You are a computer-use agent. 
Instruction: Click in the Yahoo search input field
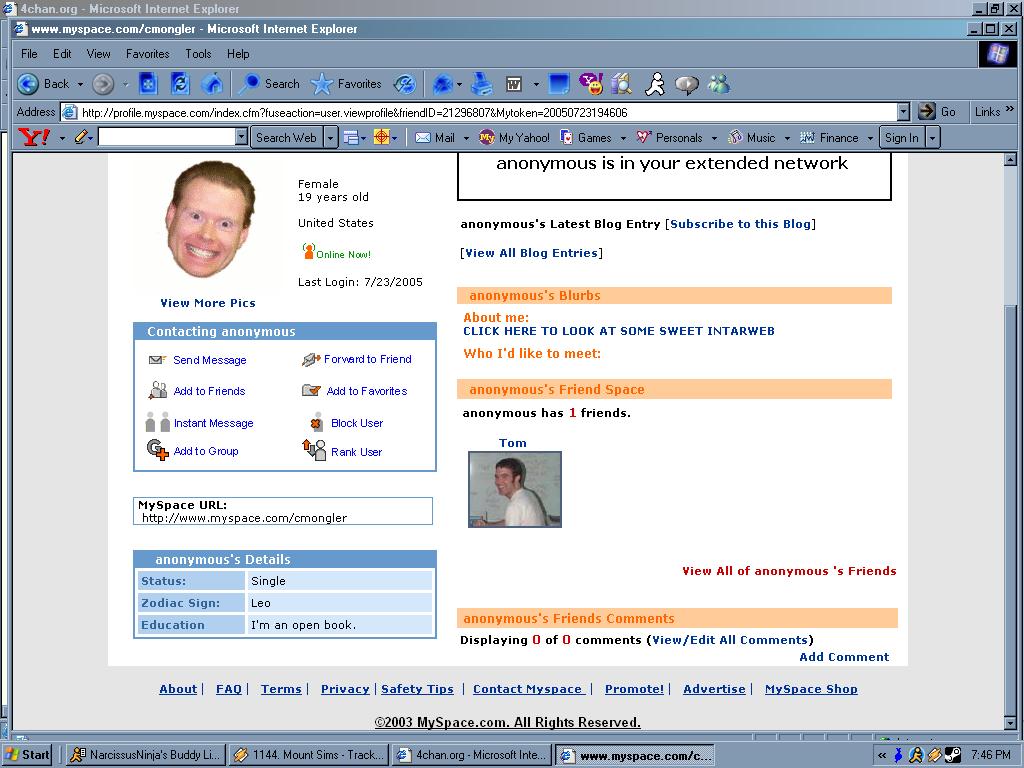click(167, 137)
